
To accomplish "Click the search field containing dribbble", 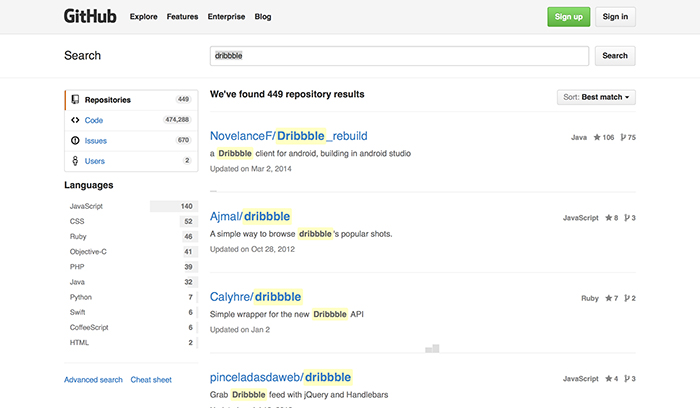I will pyautogui.click(x=400, y=56).
